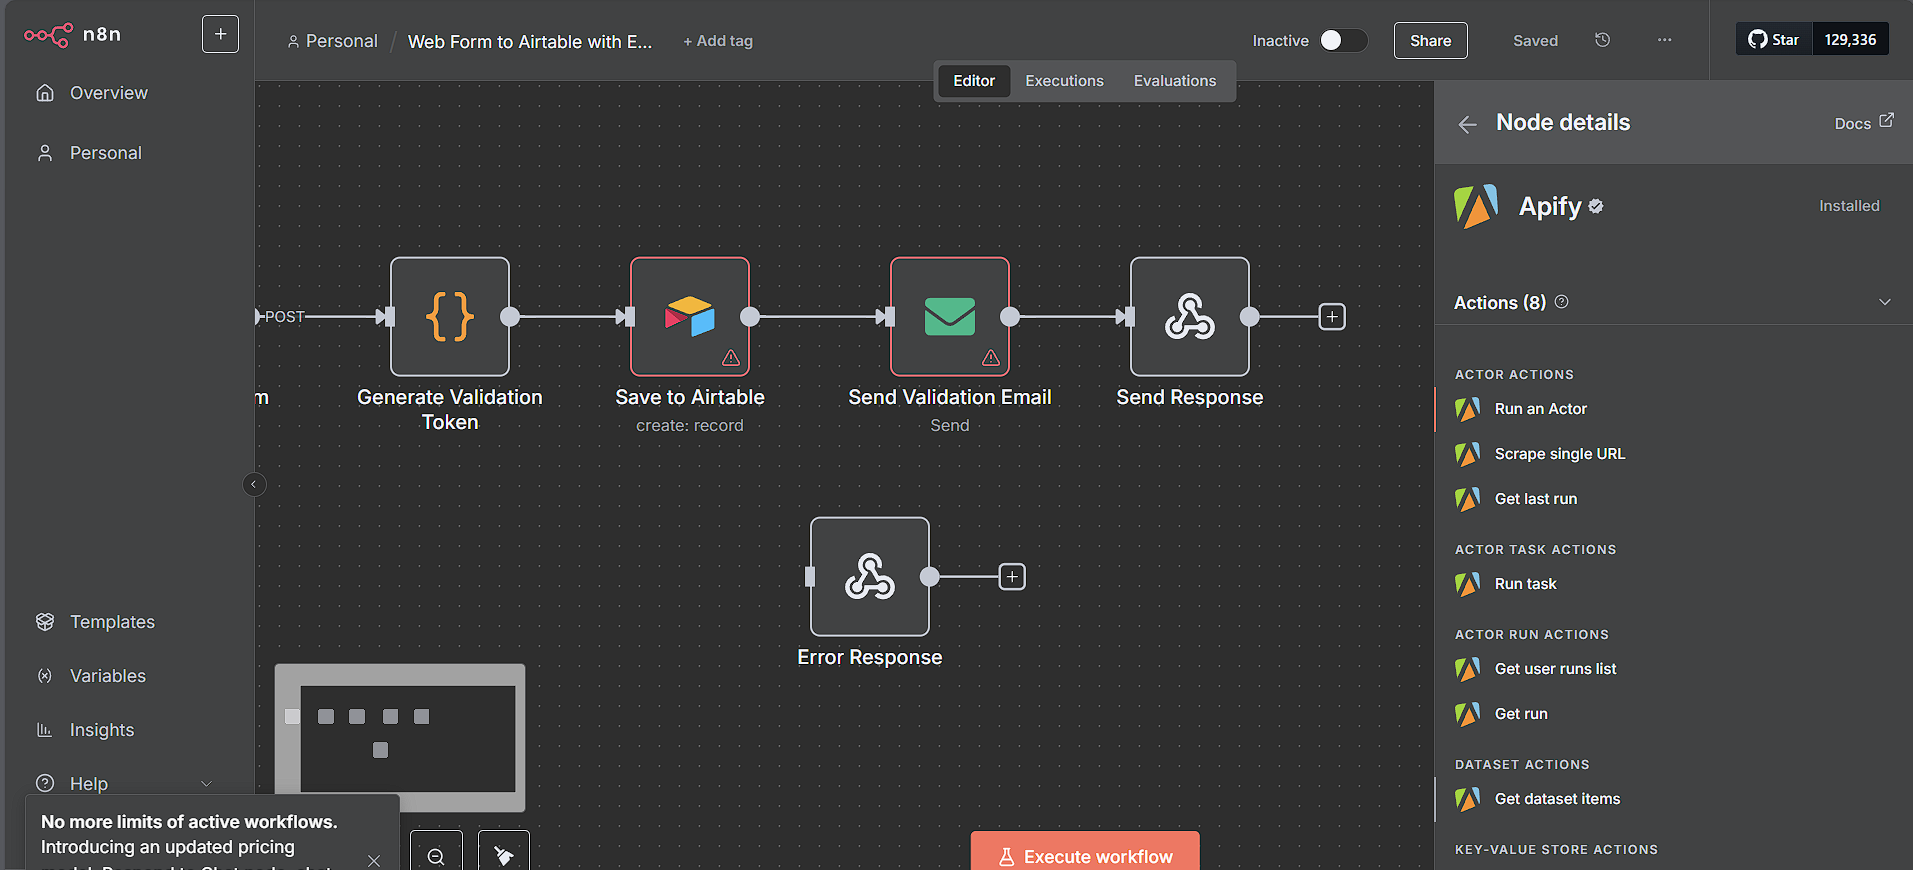Select the Send Response webhook node
Image resolution: width=1913 pixels, height=870 pixels.
click(1190, 317)
